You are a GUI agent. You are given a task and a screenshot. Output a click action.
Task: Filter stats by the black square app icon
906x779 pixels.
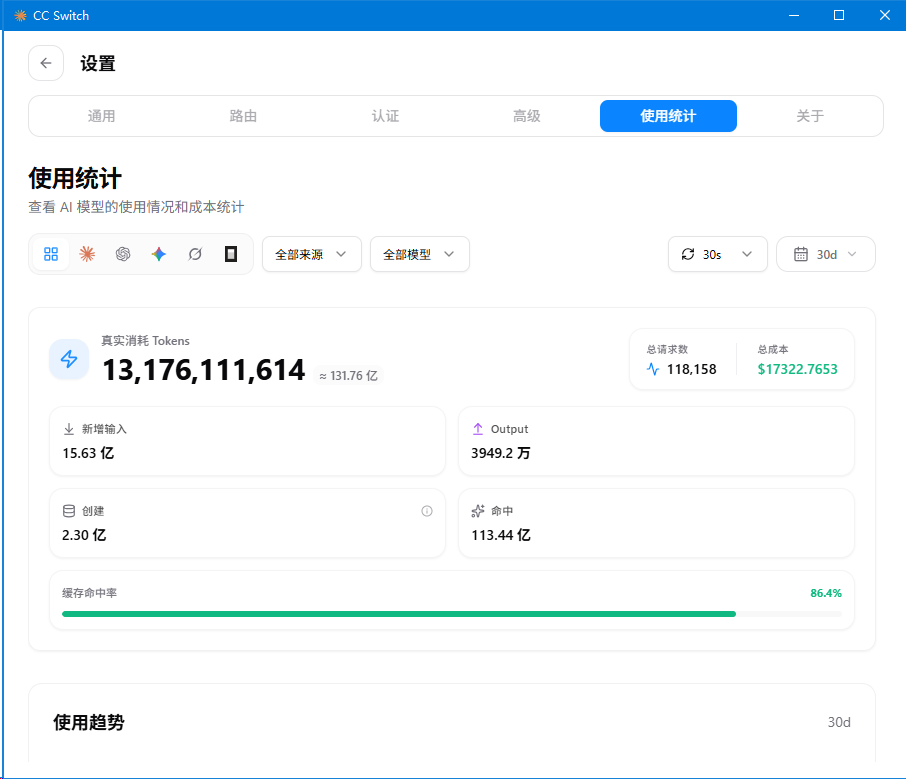point(231,254)
